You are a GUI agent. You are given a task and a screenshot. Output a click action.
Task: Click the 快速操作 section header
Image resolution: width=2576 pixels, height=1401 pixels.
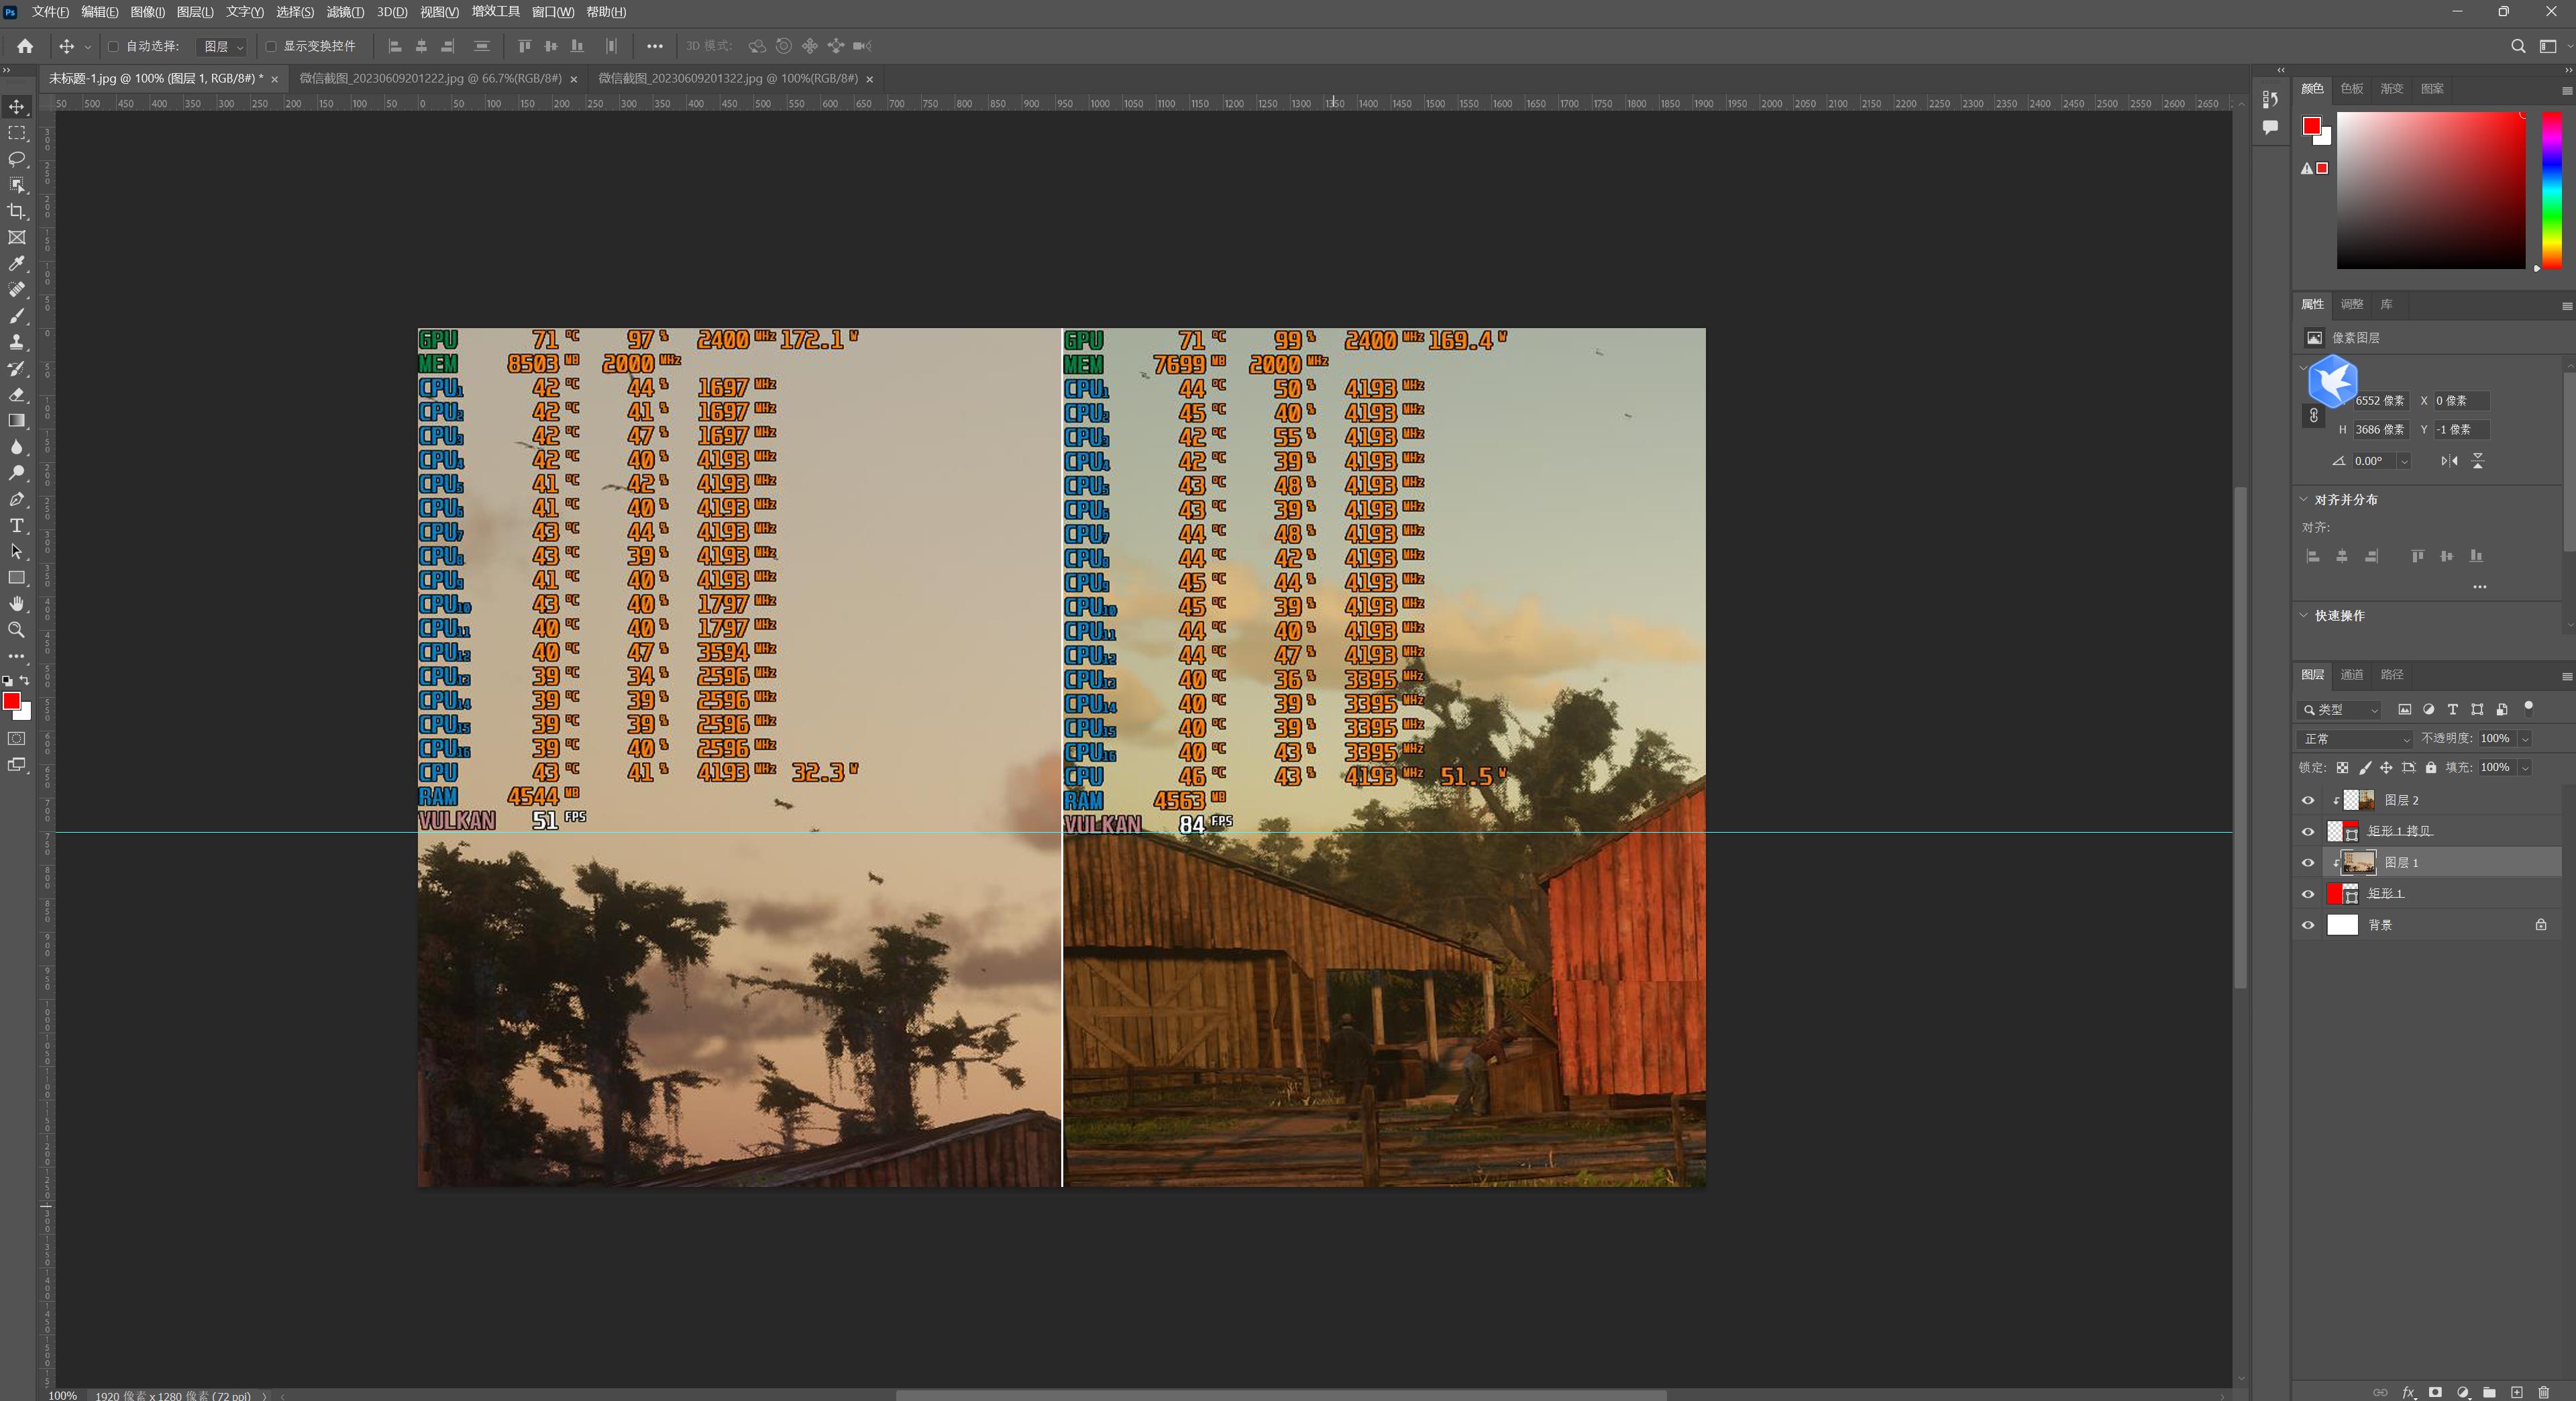[2339, 615]
